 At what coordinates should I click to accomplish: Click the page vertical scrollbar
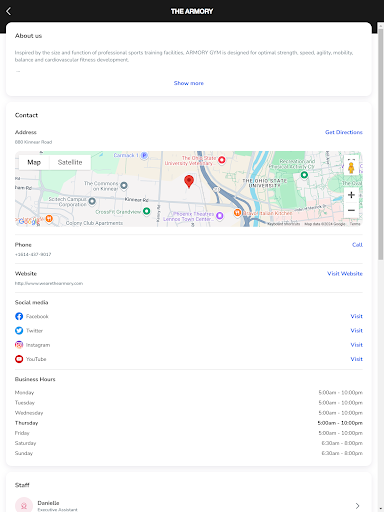[381, 144]
